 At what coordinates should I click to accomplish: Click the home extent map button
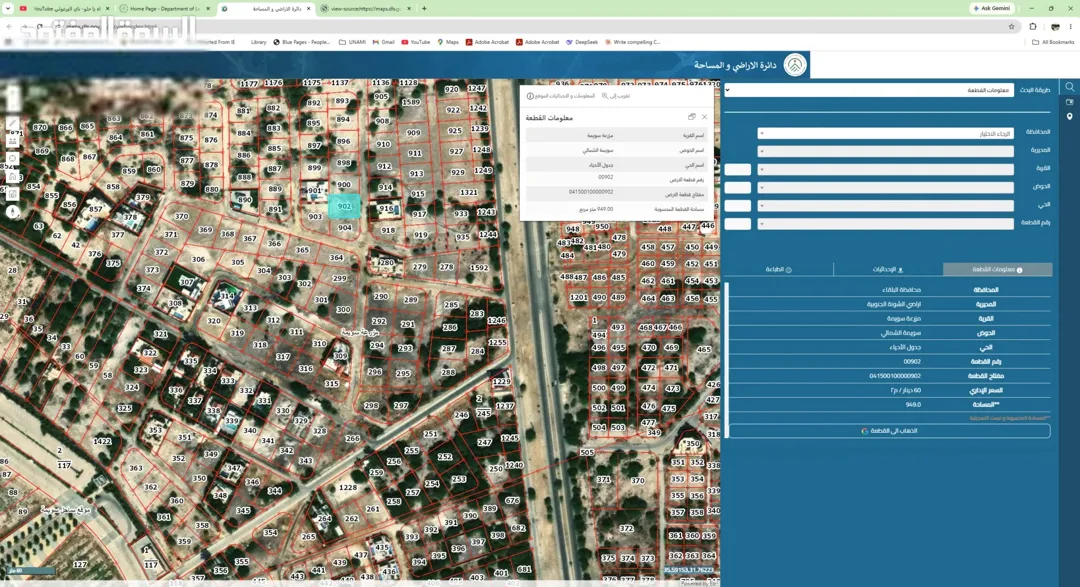[12, 176]
